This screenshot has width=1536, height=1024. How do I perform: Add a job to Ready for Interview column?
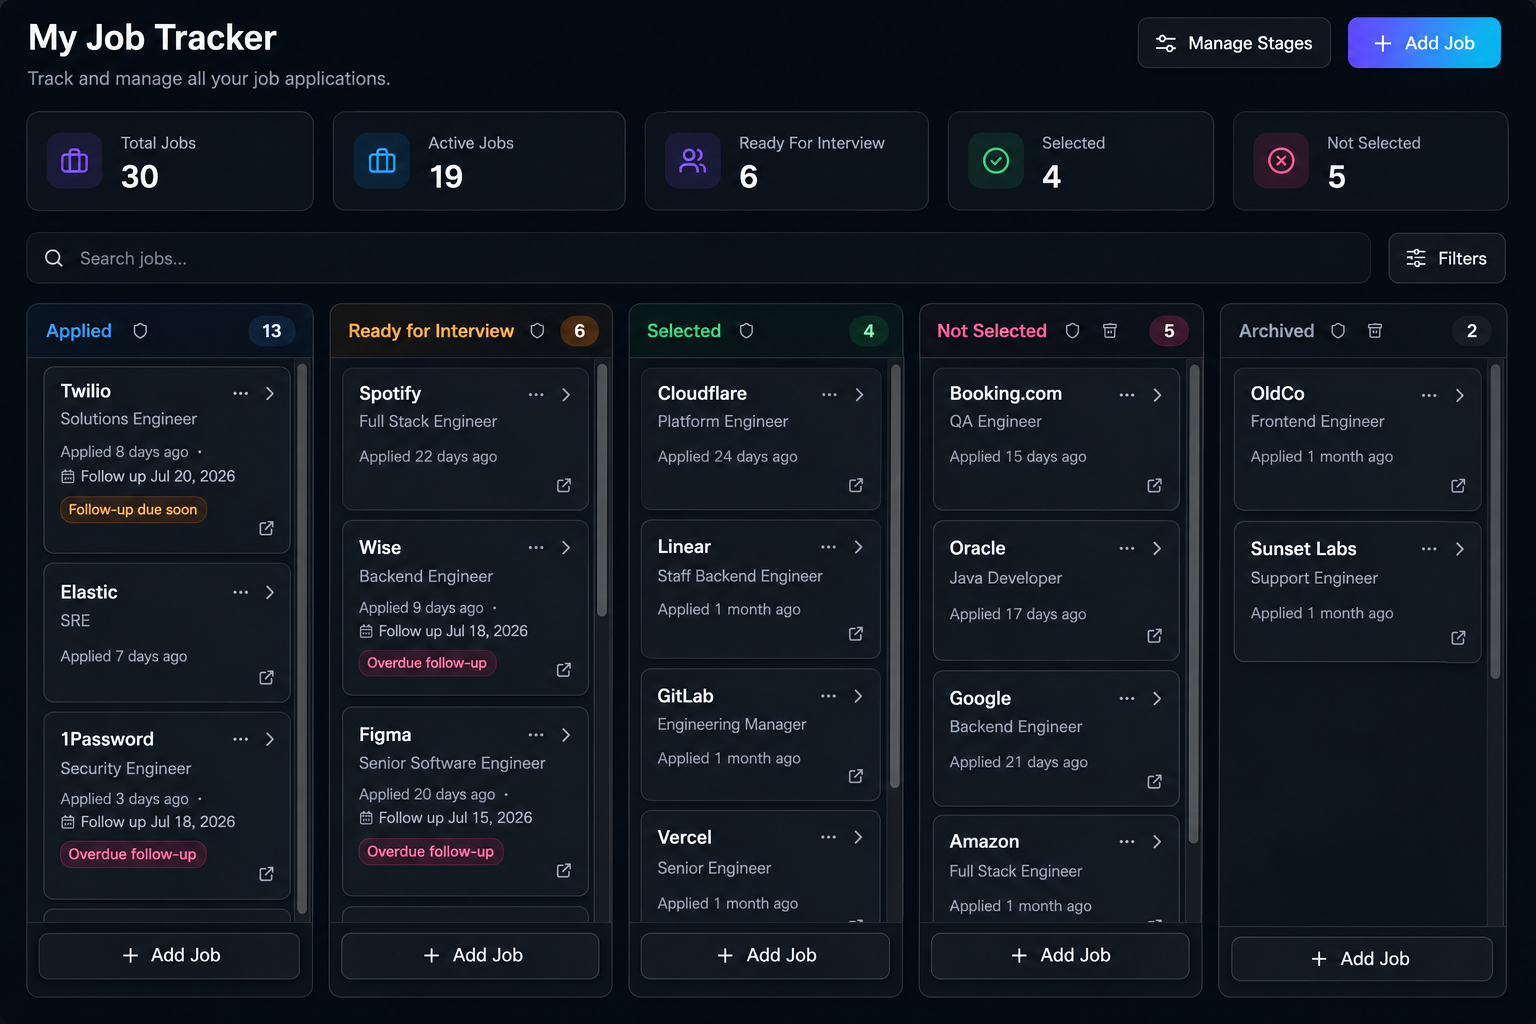point(470,956)
